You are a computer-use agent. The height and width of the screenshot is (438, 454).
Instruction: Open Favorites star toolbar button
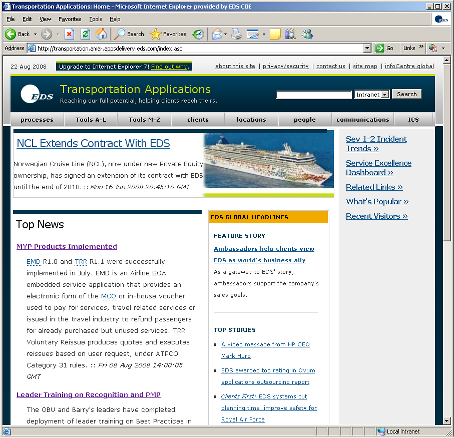168,34
